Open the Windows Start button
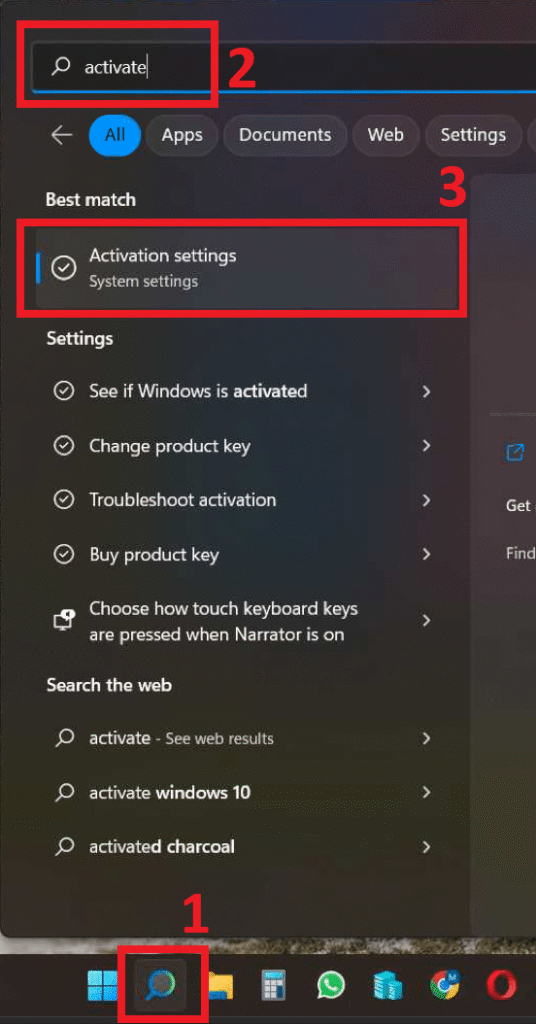 102,985
